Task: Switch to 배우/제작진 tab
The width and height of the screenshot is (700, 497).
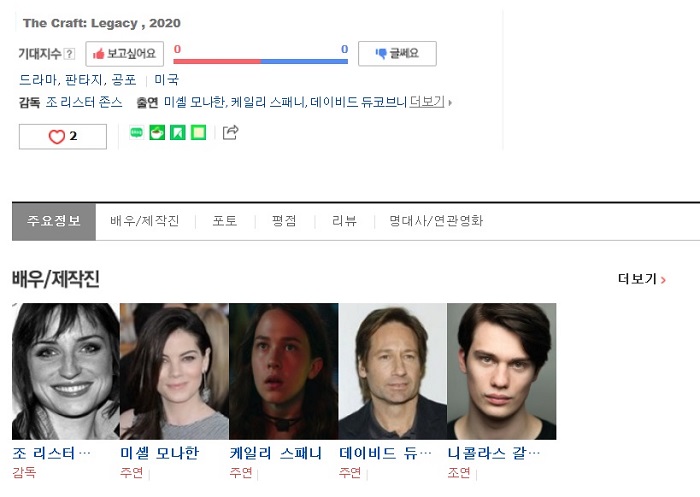Action: point(145,221)
